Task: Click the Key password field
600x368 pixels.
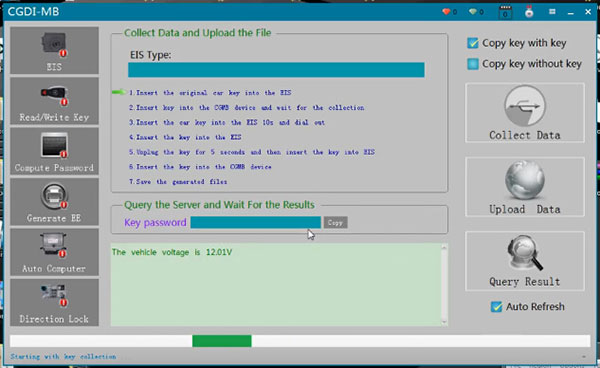Action: 256,222
